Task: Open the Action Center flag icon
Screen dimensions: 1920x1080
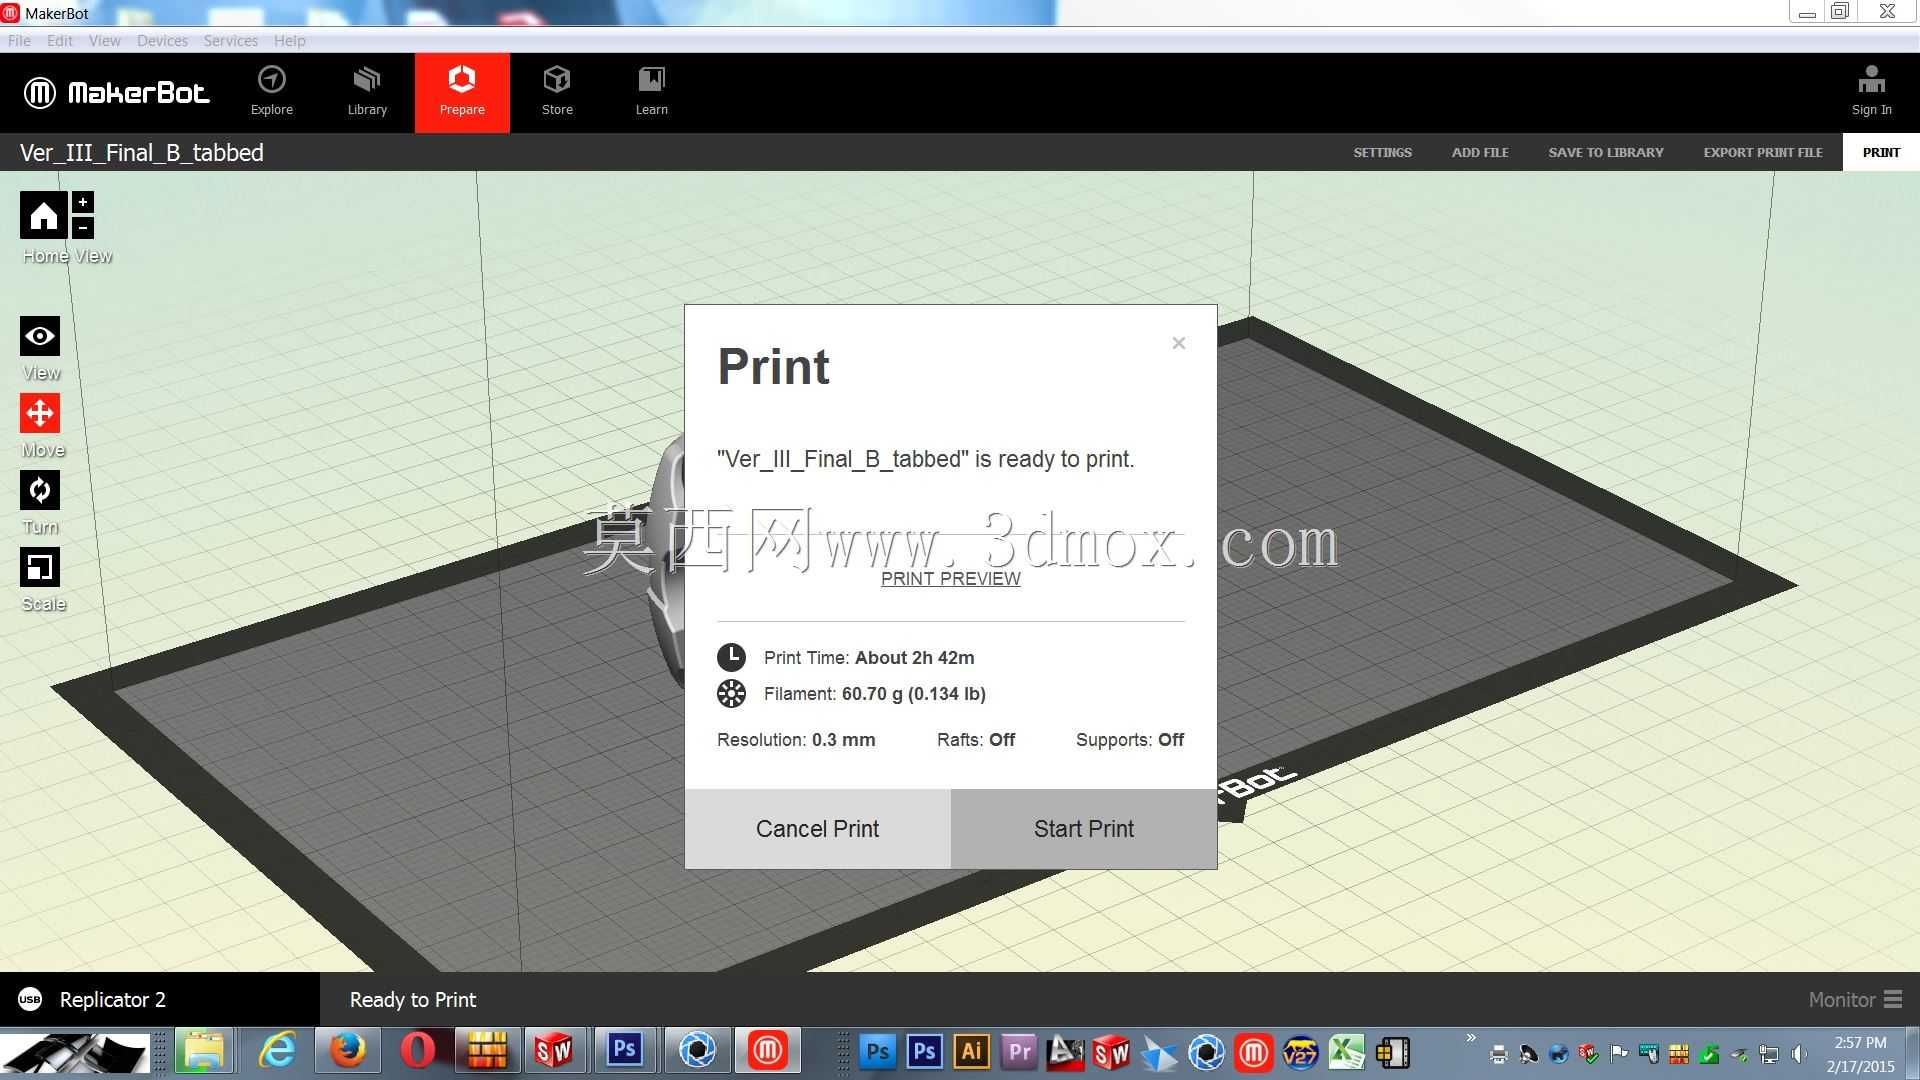Action: point(1619,1054)
